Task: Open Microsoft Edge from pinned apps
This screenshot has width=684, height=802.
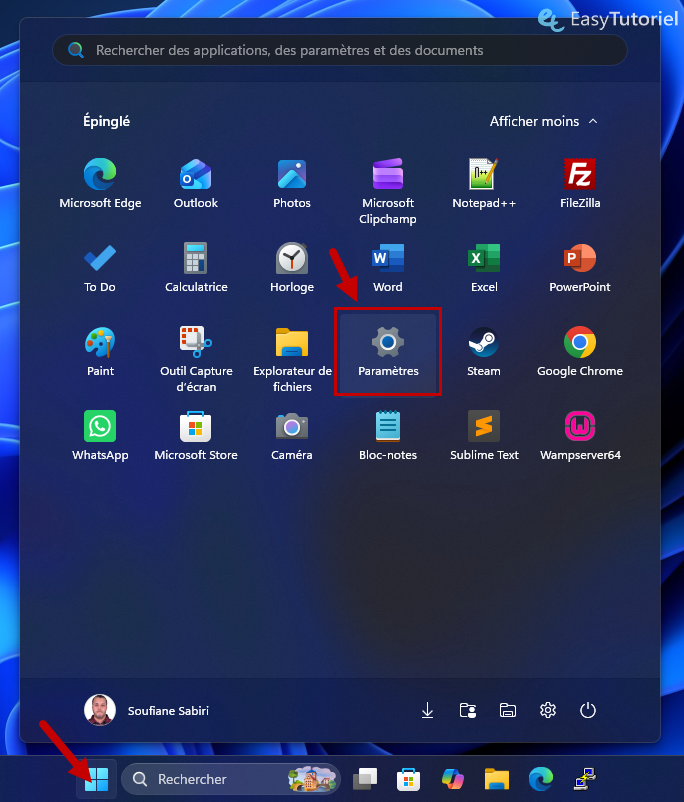Action: [x=100, y=184]
